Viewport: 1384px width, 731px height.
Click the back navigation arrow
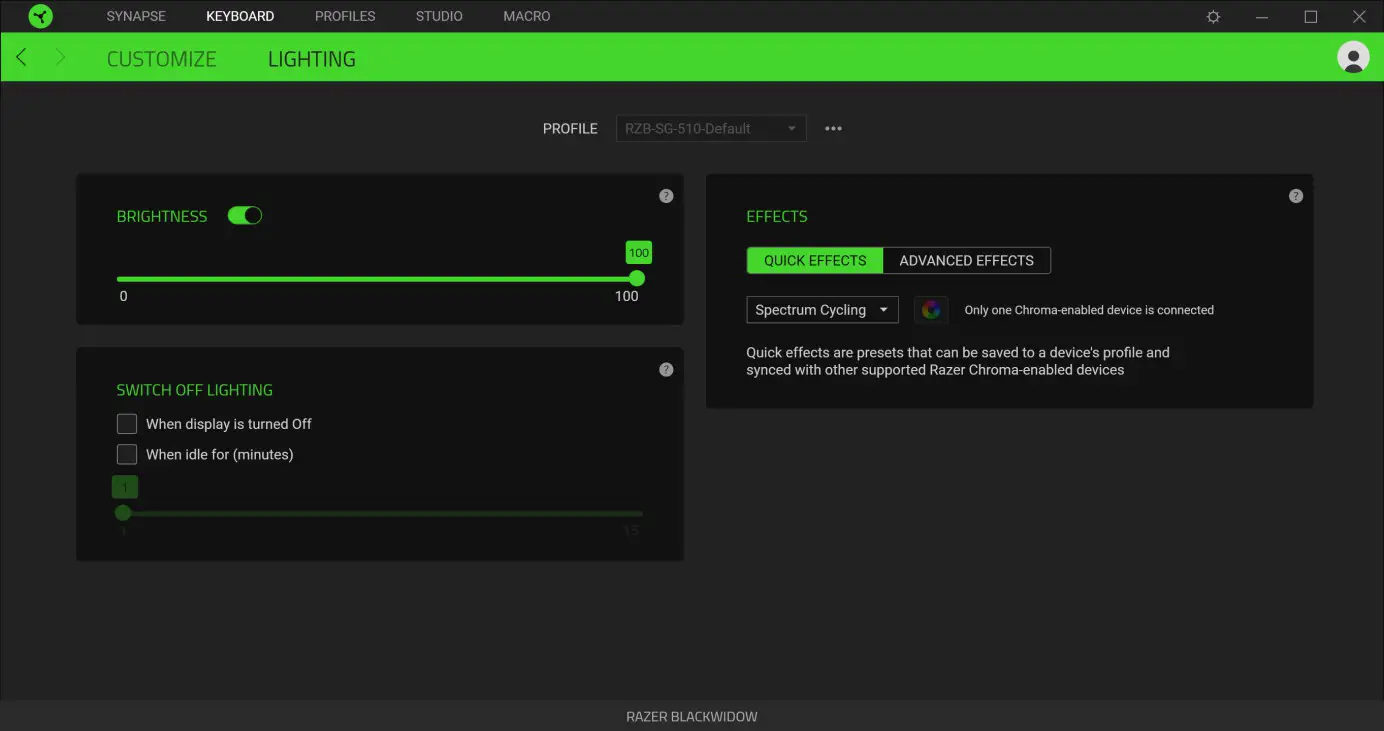point(21,57)
